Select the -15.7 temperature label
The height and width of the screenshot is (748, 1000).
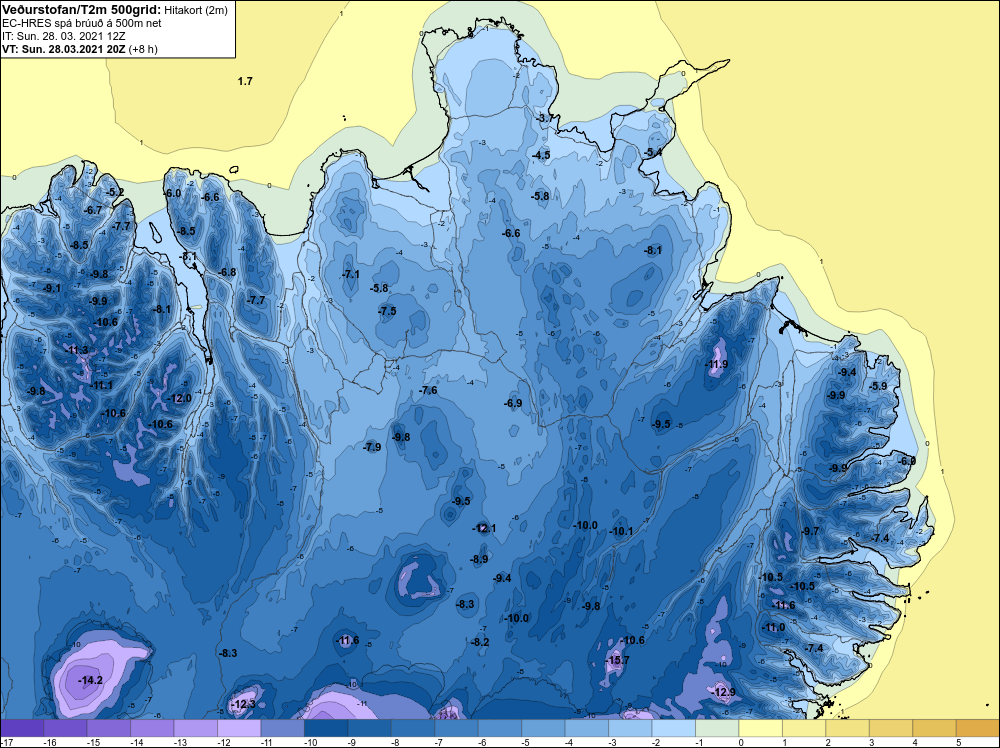point(617,660)
